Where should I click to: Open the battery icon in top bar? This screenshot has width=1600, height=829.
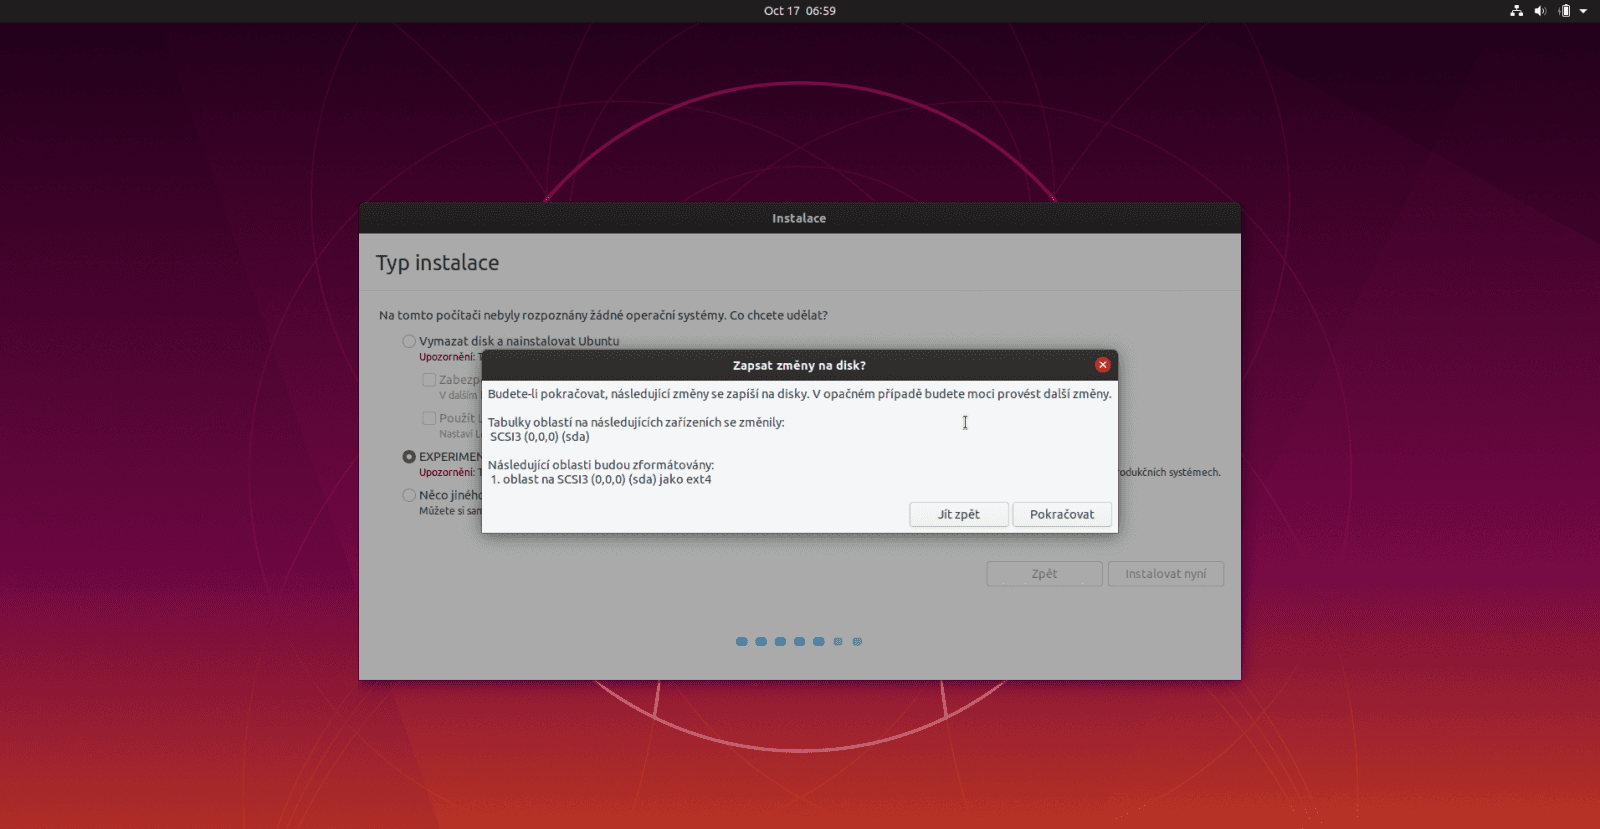point(1564,11)
